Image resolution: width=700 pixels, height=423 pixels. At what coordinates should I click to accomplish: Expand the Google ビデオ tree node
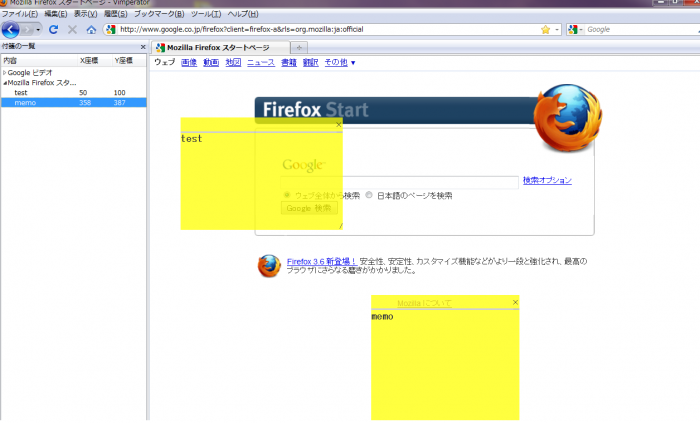click(x=4, y=72)
